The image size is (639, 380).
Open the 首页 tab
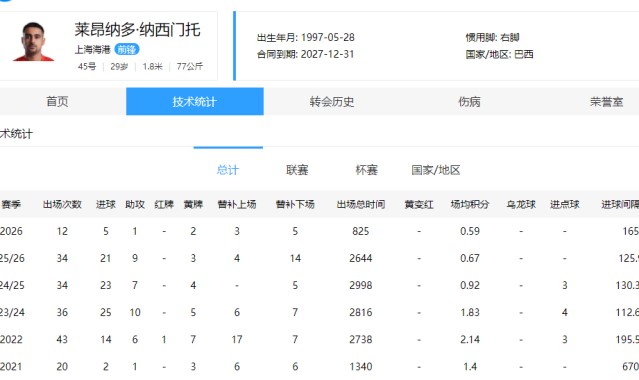tap(57, 102)
